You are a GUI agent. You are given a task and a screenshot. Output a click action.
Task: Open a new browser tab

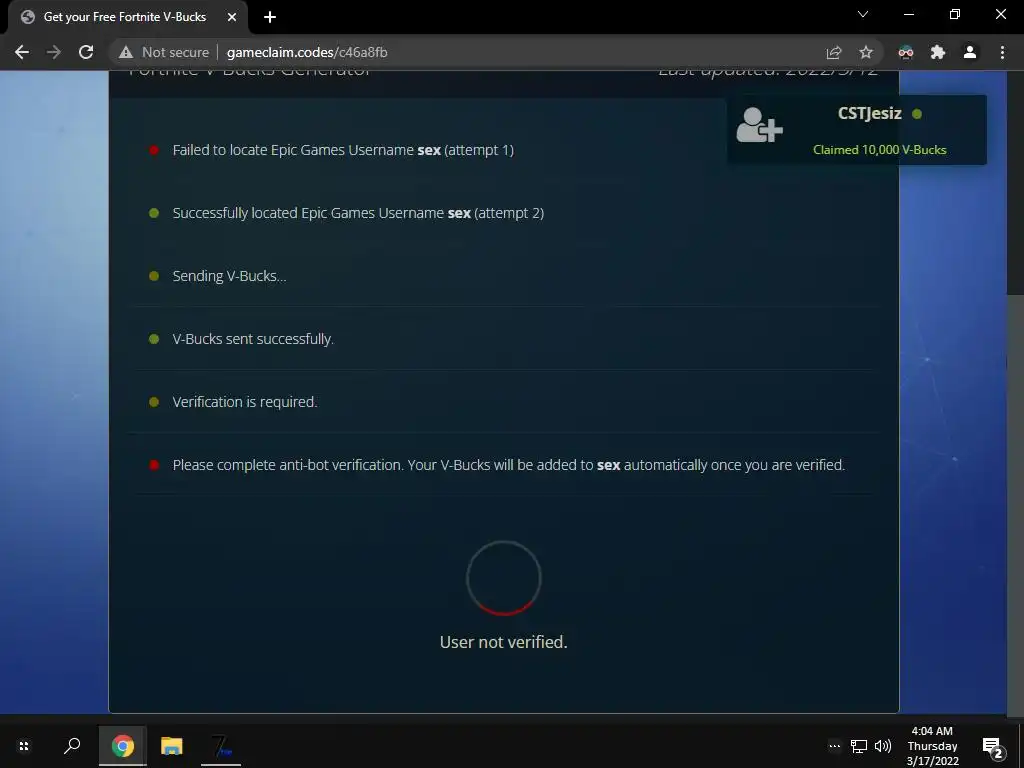[x=270, y=17]
